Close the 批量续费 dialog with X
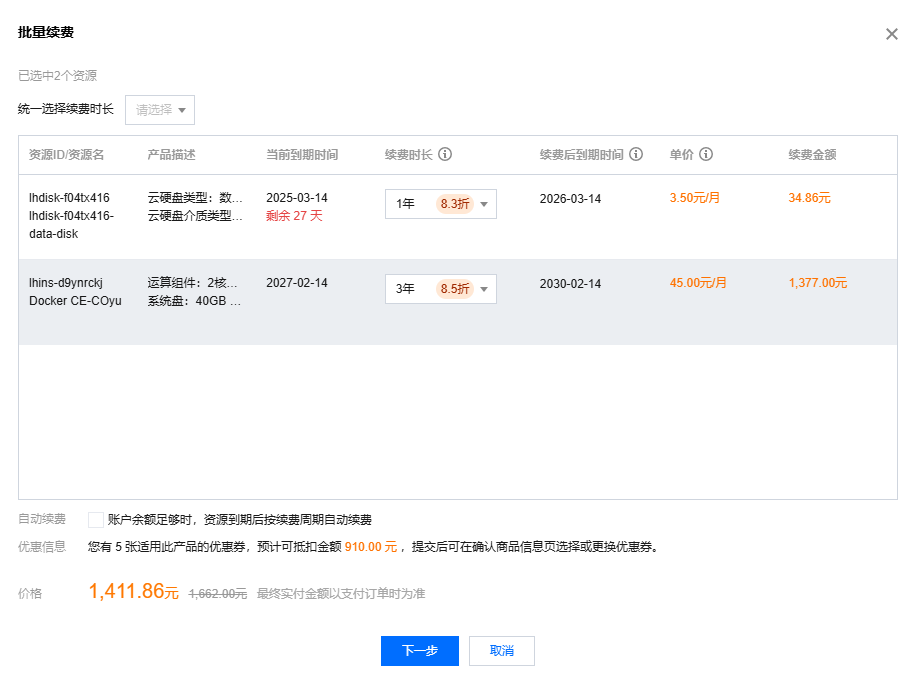The width and height of the screenshot is (915, 688). (892, 34)
